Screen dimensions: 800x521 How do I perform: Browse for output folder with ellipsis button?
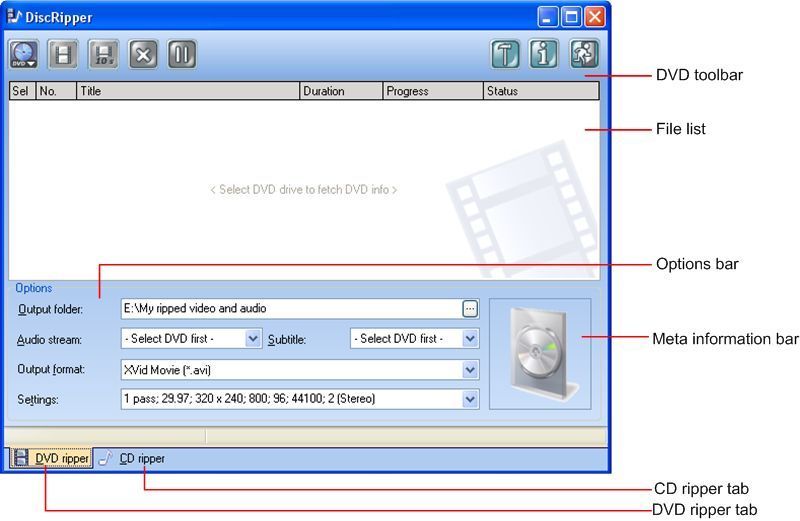click(470, 309)
